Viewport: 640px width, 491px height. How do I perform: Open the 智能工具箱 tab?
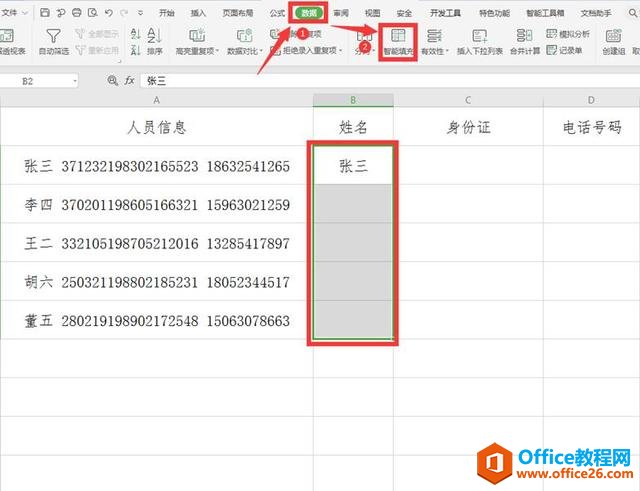pyautogui.click(x=545, y=13)
